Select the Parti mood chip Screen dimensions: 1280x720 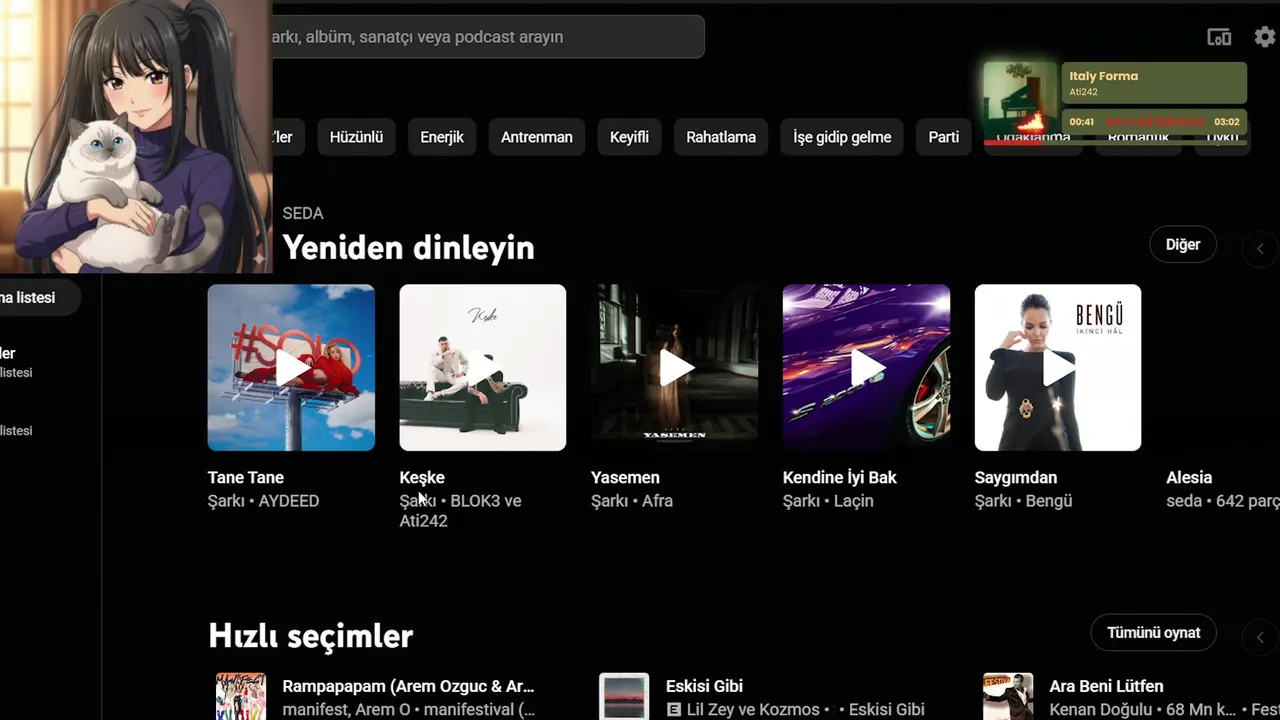(944, 137)
